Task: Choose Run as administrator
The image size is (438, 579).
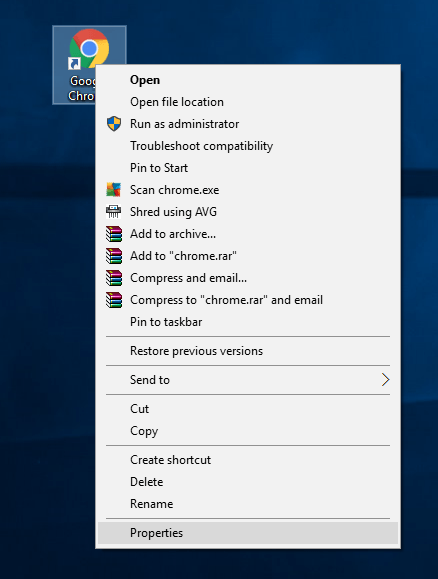Action: tap(248, 124)
